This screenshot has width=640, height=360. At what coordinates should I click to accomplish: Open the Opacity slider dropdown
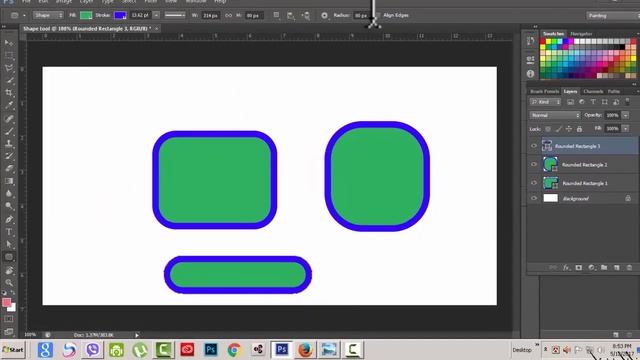coord(625,115)
